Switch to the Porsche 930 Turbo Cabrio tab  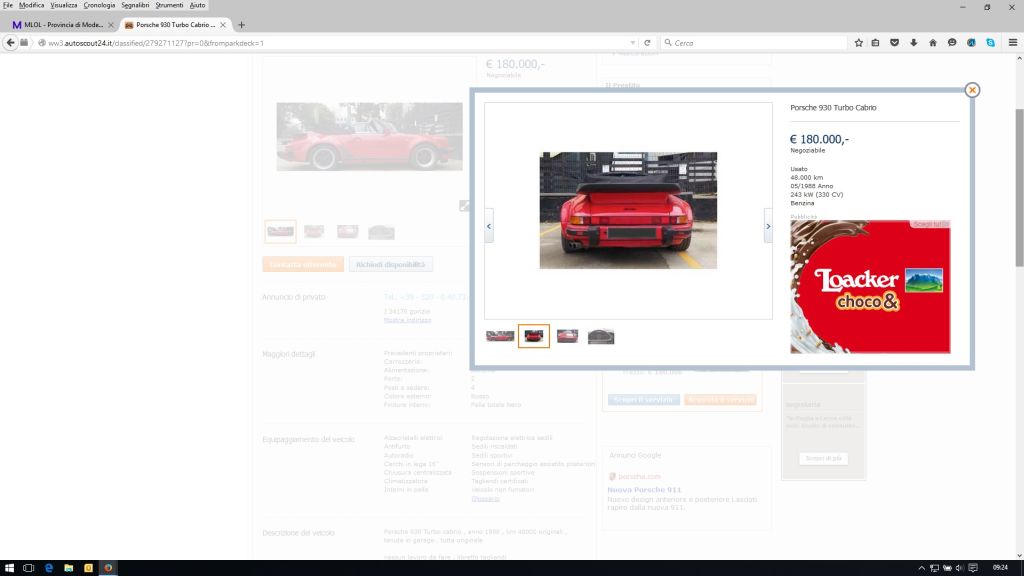(174, 25)
